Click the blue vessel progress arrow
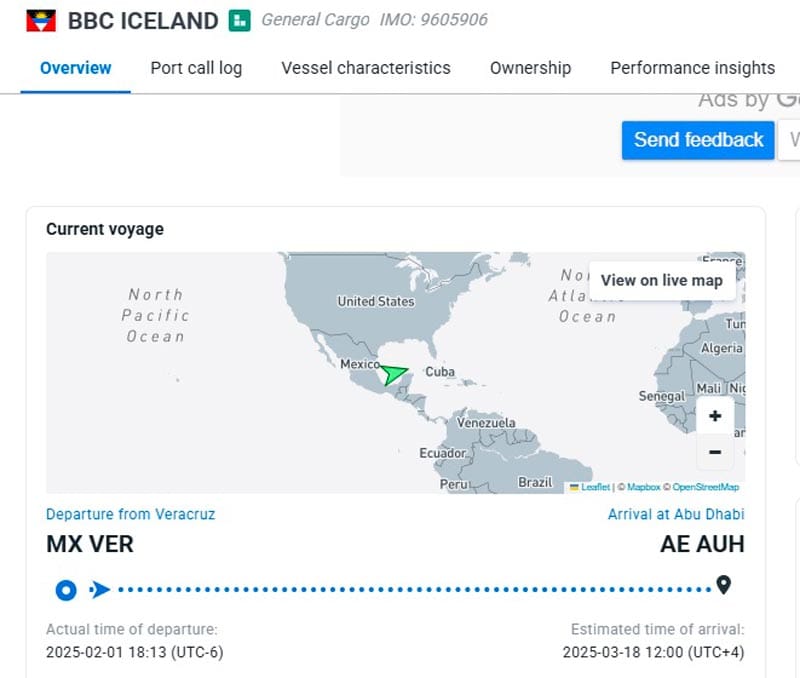 pyautogui.click(x=100, y=589)
